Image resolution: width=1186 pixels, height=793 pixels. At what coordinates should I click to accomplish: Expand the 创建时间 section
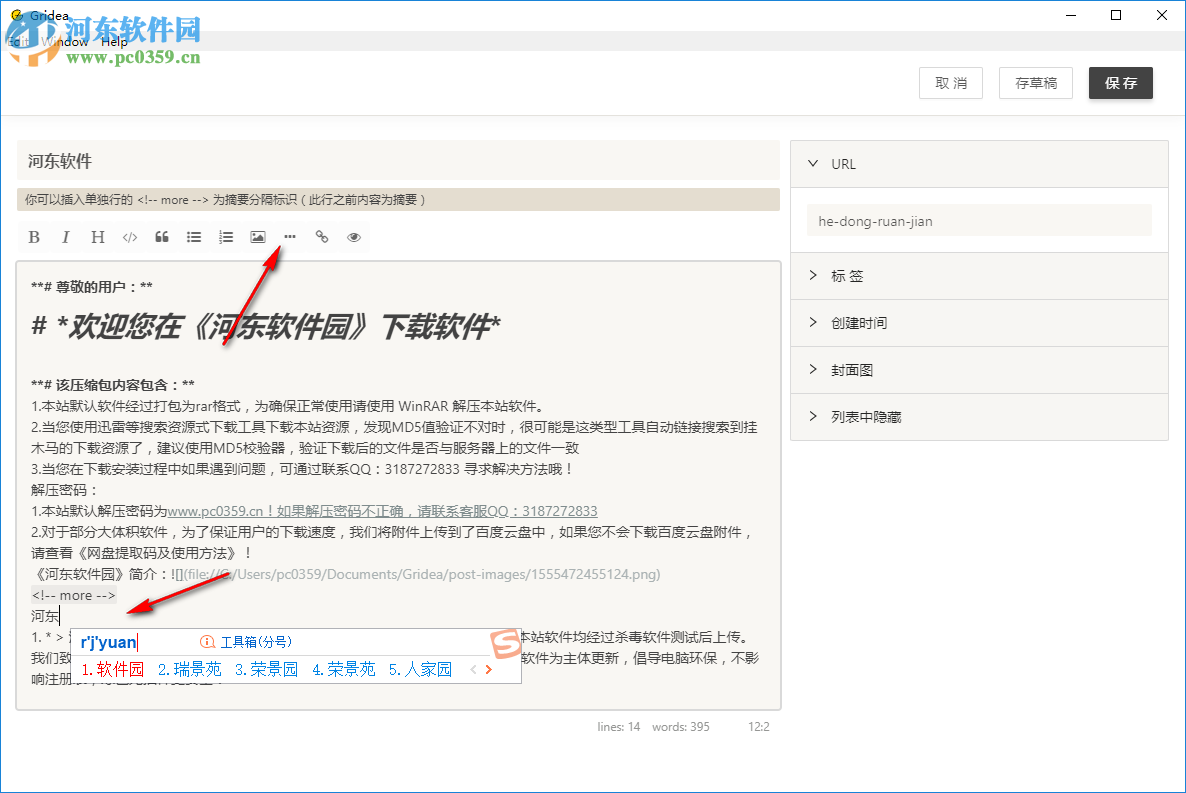tap(979, 323)
